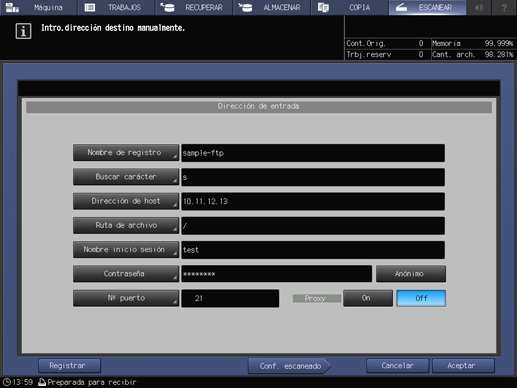Click the printer status icon
517x388 pixels.
tap(42, 382)
